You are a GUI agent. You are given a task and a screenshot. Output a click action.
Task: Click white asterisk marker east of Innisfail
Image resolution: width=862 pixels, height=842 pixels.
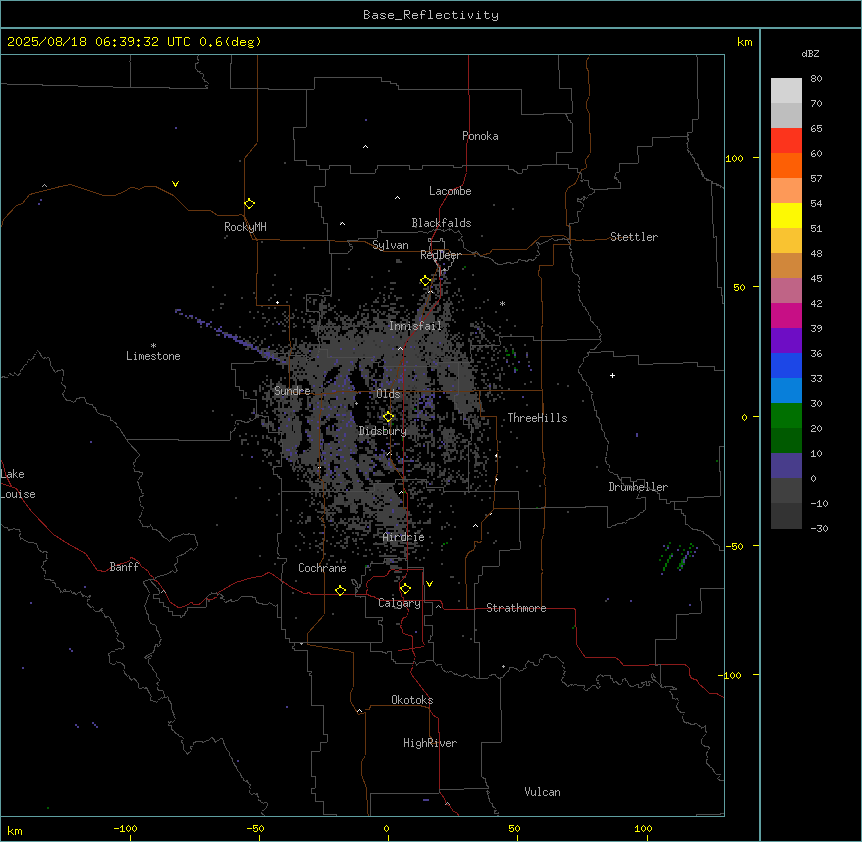coord(502,303)
